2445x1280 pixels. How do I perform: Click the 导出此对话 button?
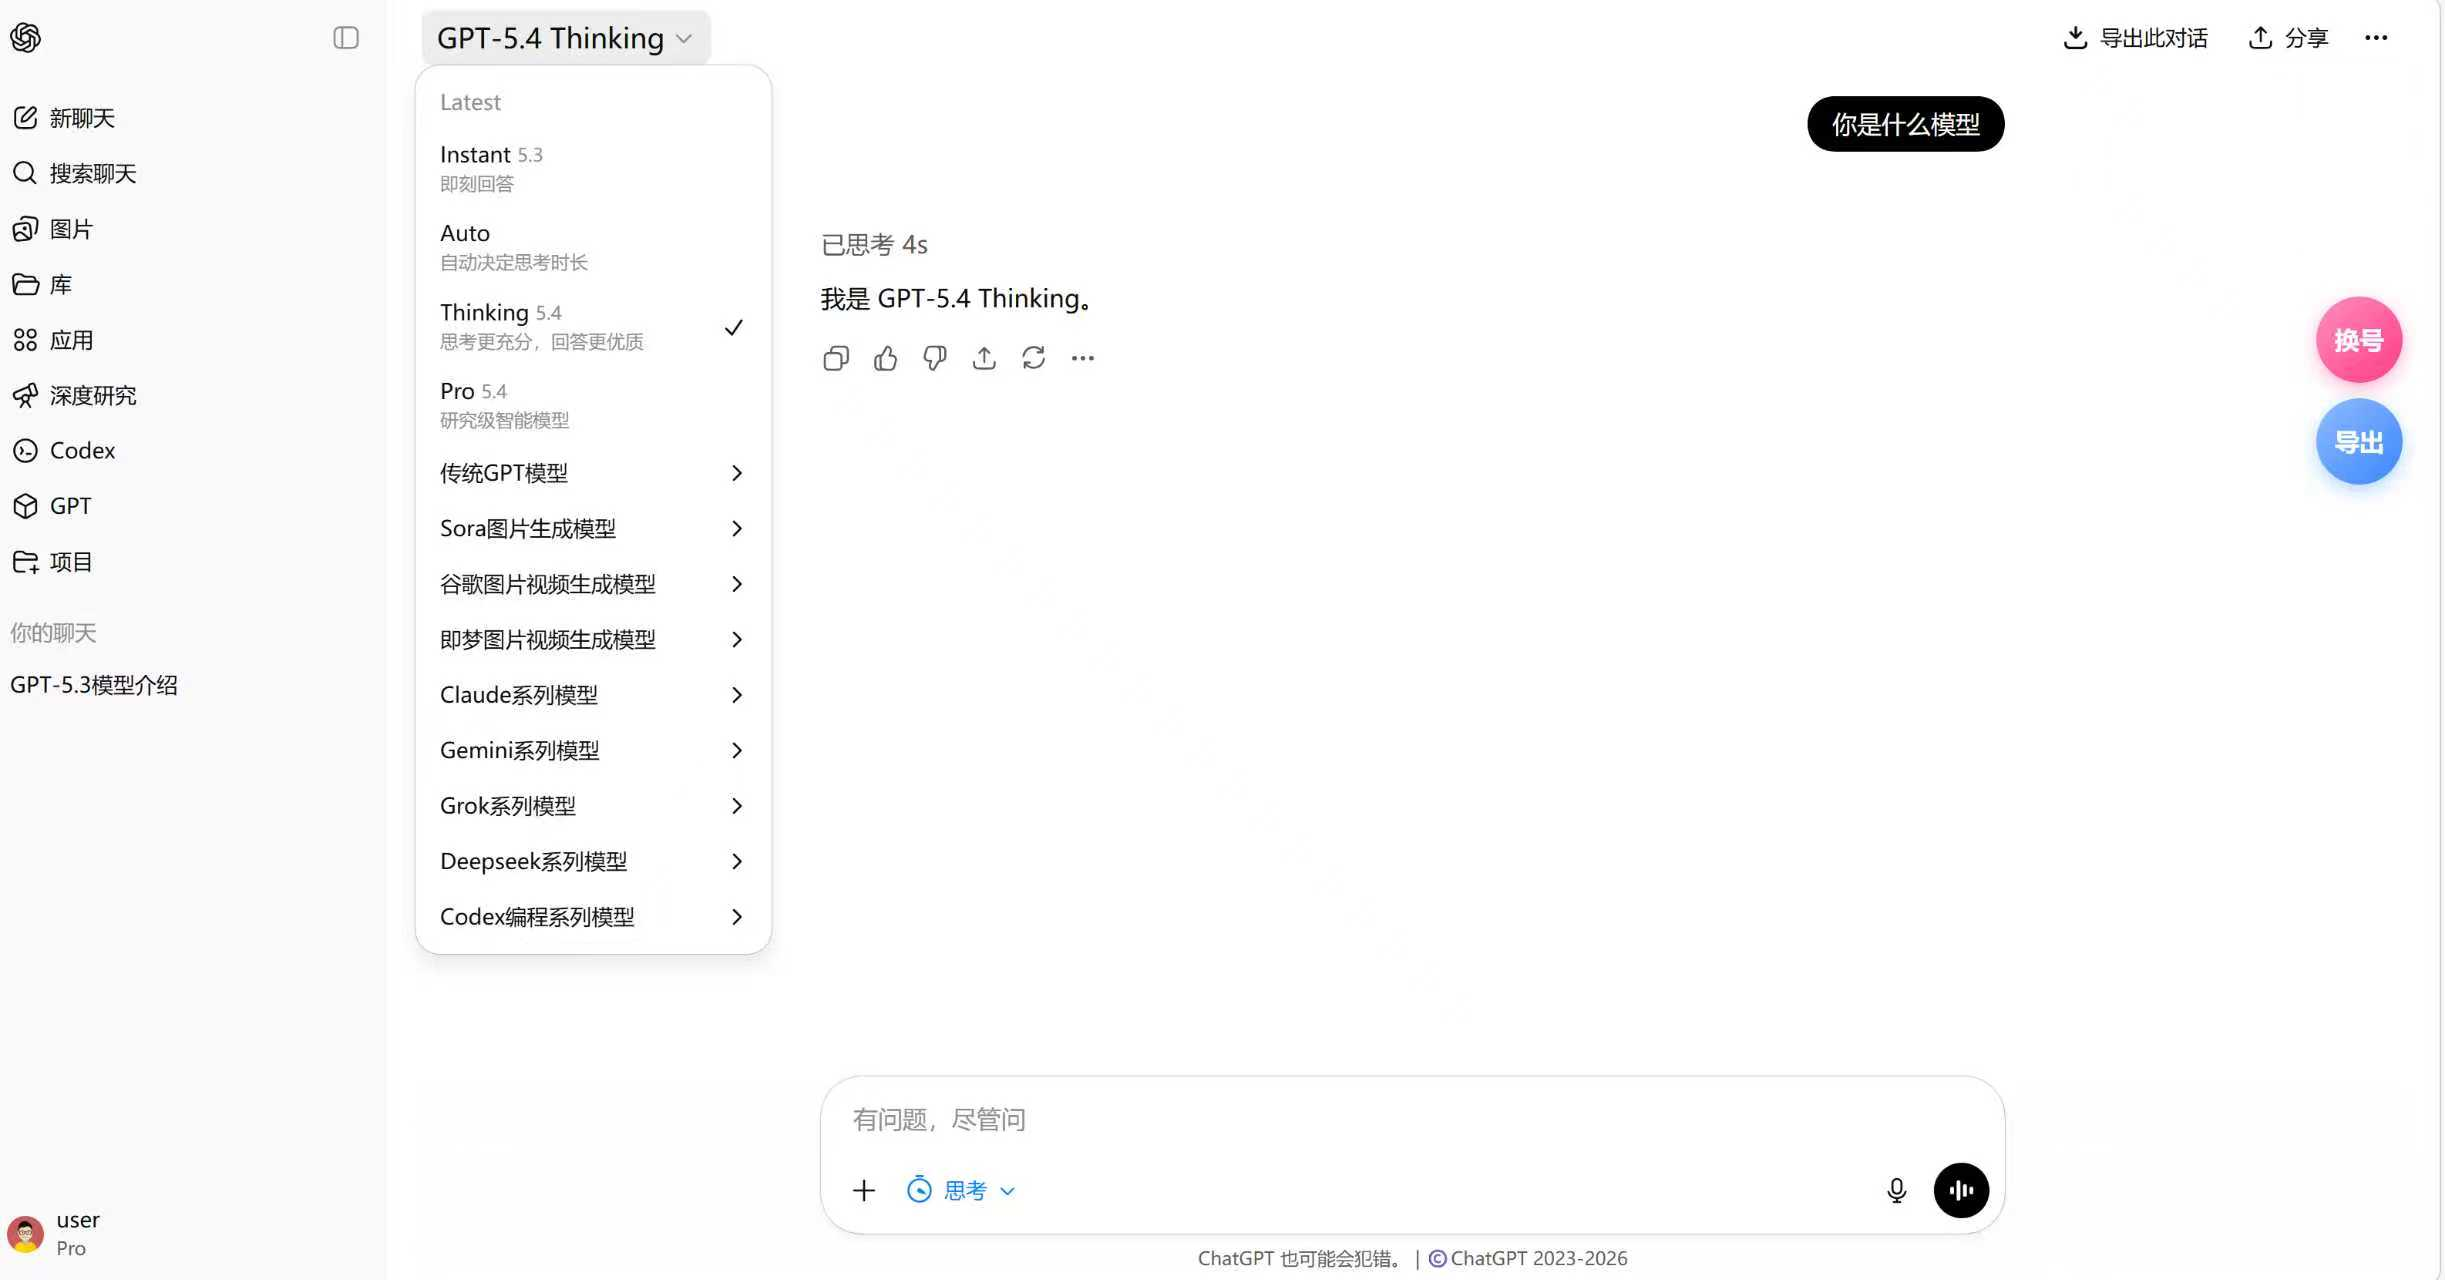click(x=2136, y=38)
